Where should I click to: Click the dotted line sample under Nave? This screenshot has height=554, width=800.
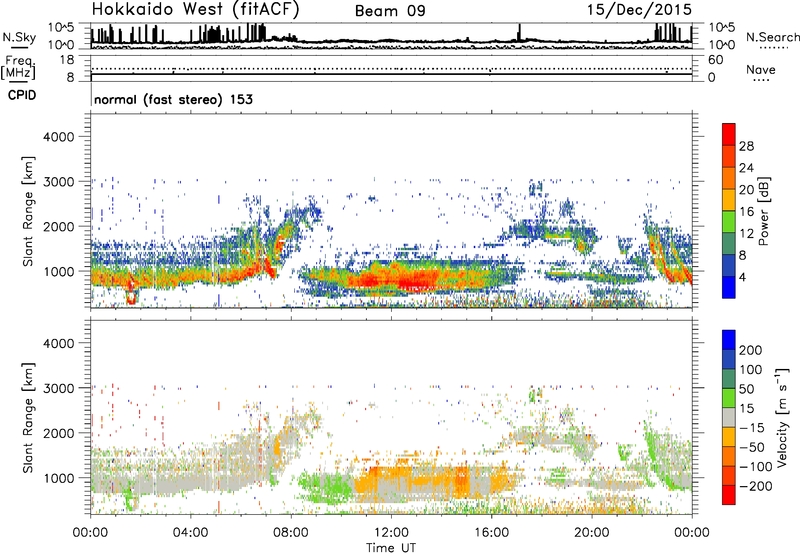(761, 81)
